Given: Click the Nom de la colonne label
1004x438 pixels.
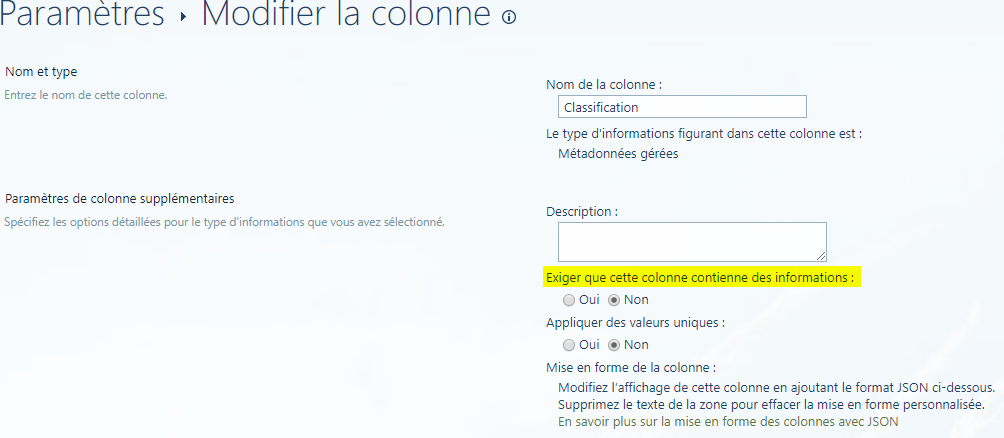Looking at the screenshot, I should 604,85.
